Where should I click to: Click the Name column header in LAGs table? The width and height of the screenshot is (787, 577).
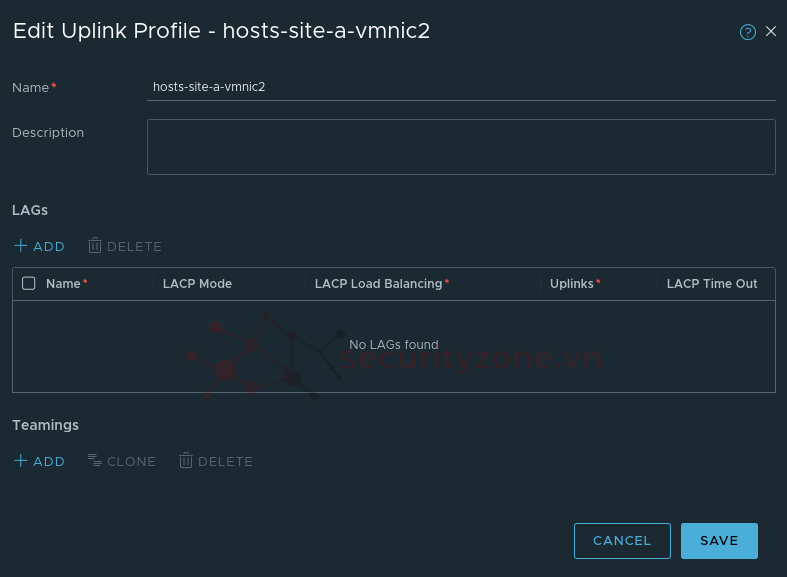point(63,284)
